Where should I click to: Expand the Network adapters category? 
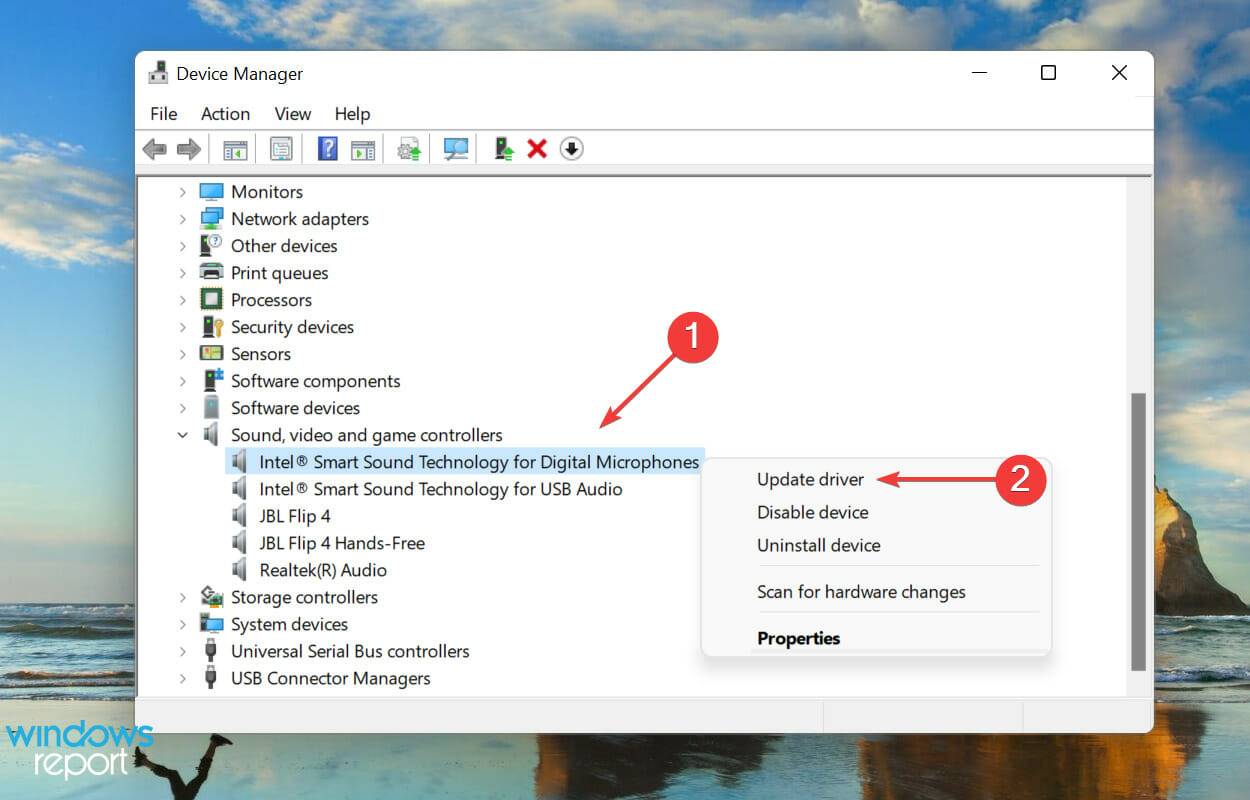pyautogui.click(x=184, y=218)
